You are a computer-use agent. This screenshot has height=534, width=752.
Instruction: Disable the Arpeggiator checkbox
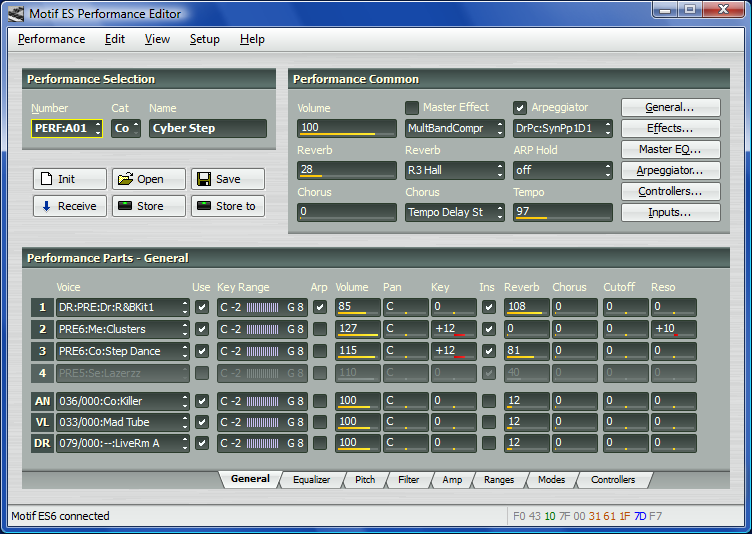(x=520, y=108)
